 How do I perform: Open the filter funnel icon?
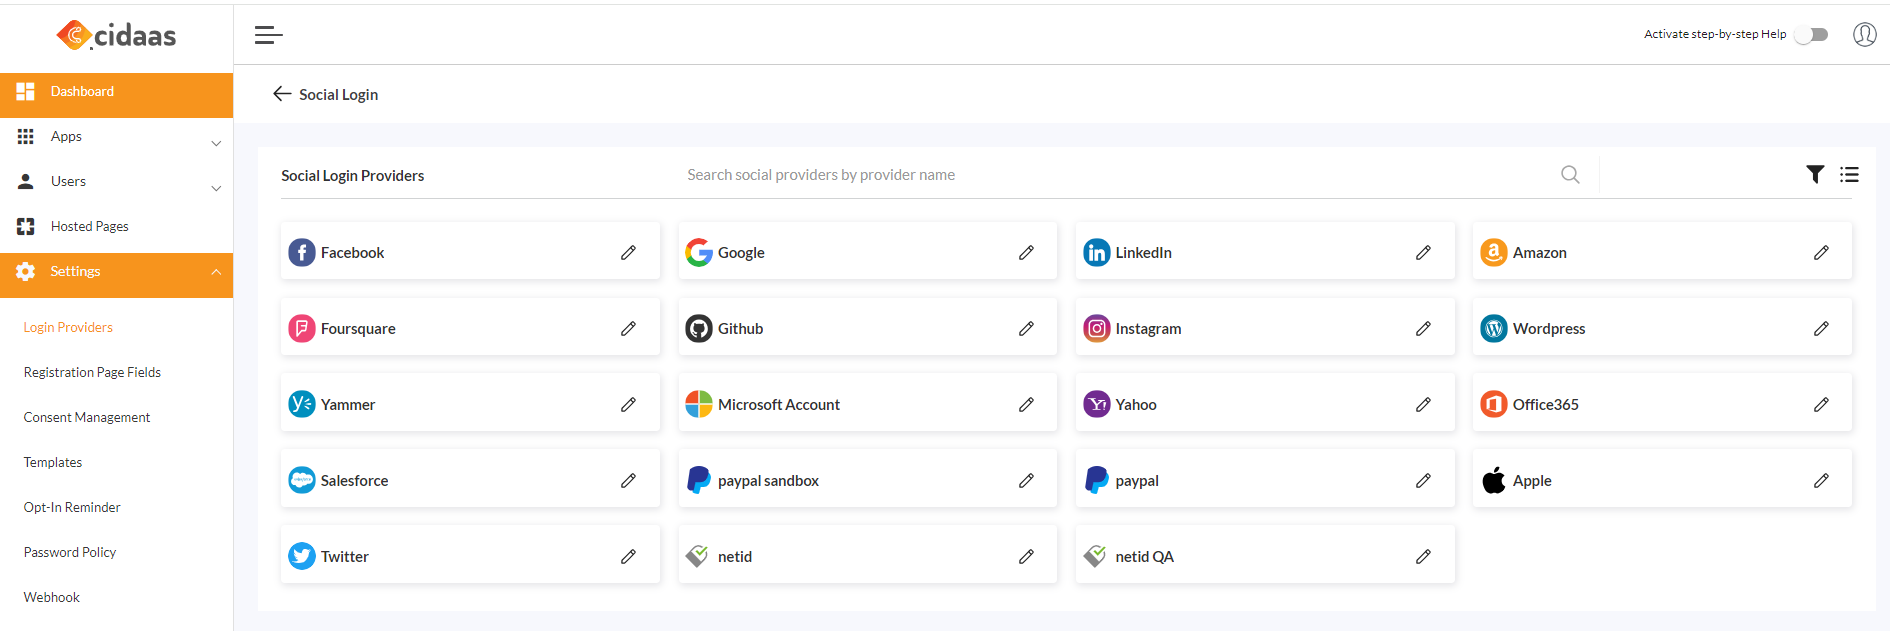(1815, 174)
